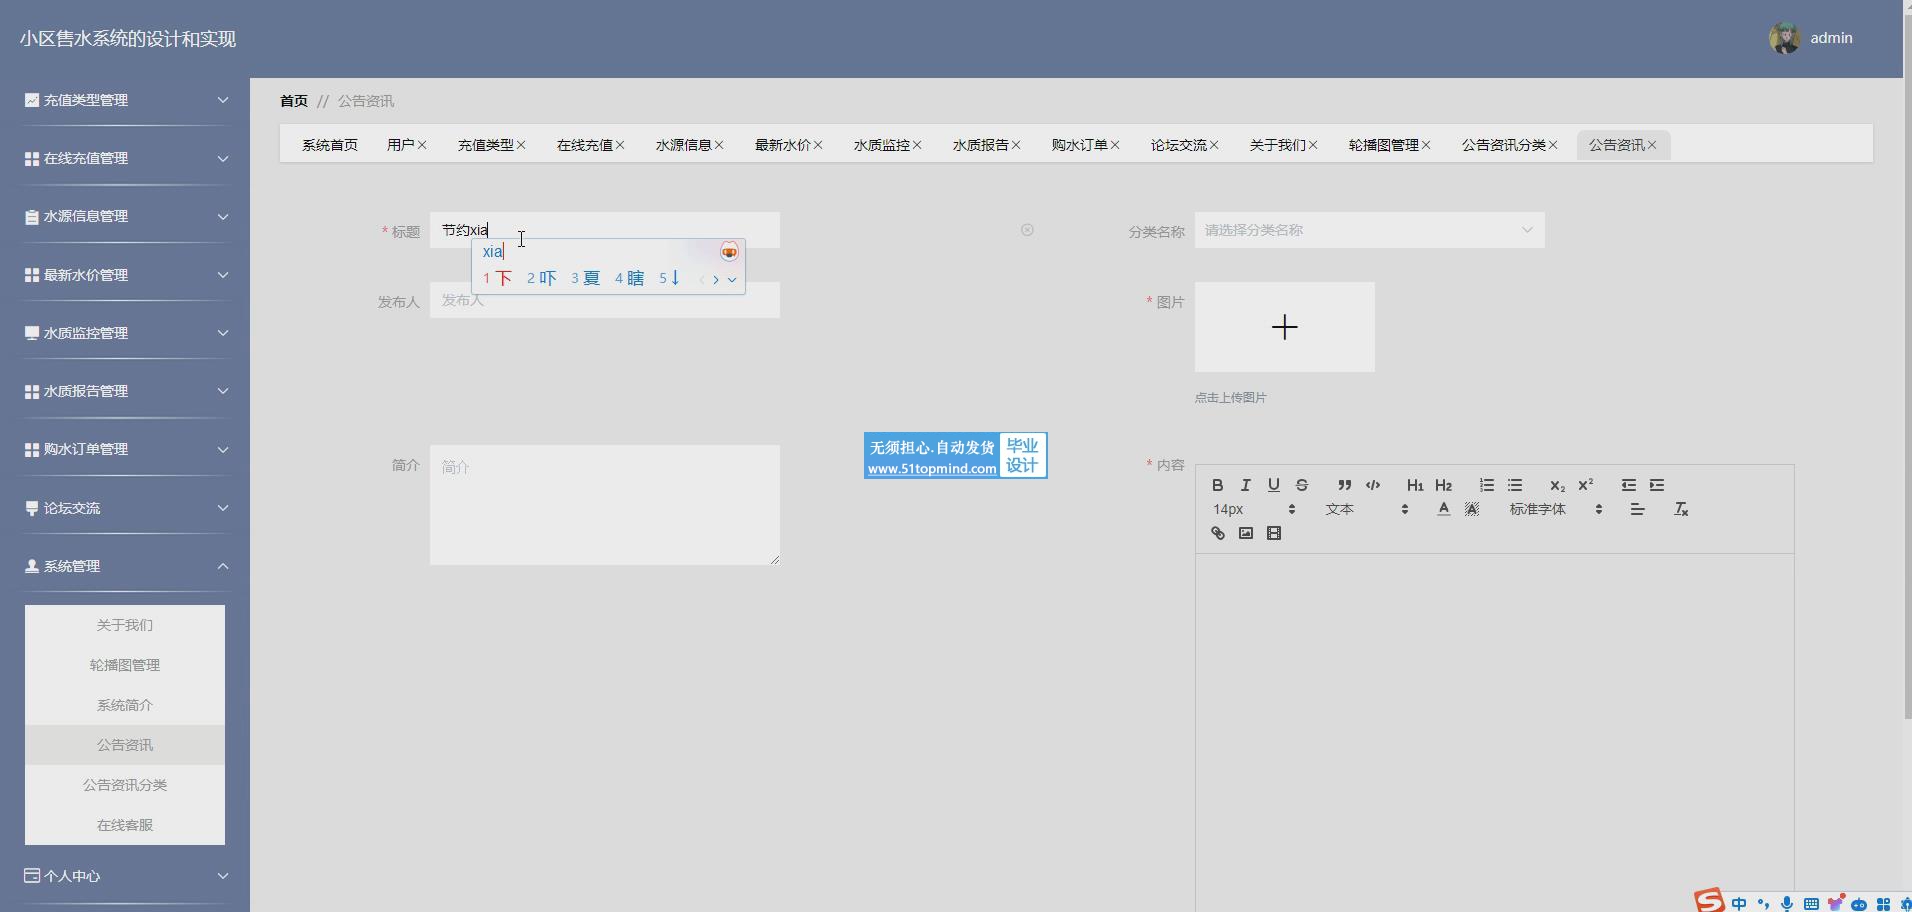Expand 在线充值管理 sidebar menu
The height and width of the screenshot is (912, 1912).
125,158
